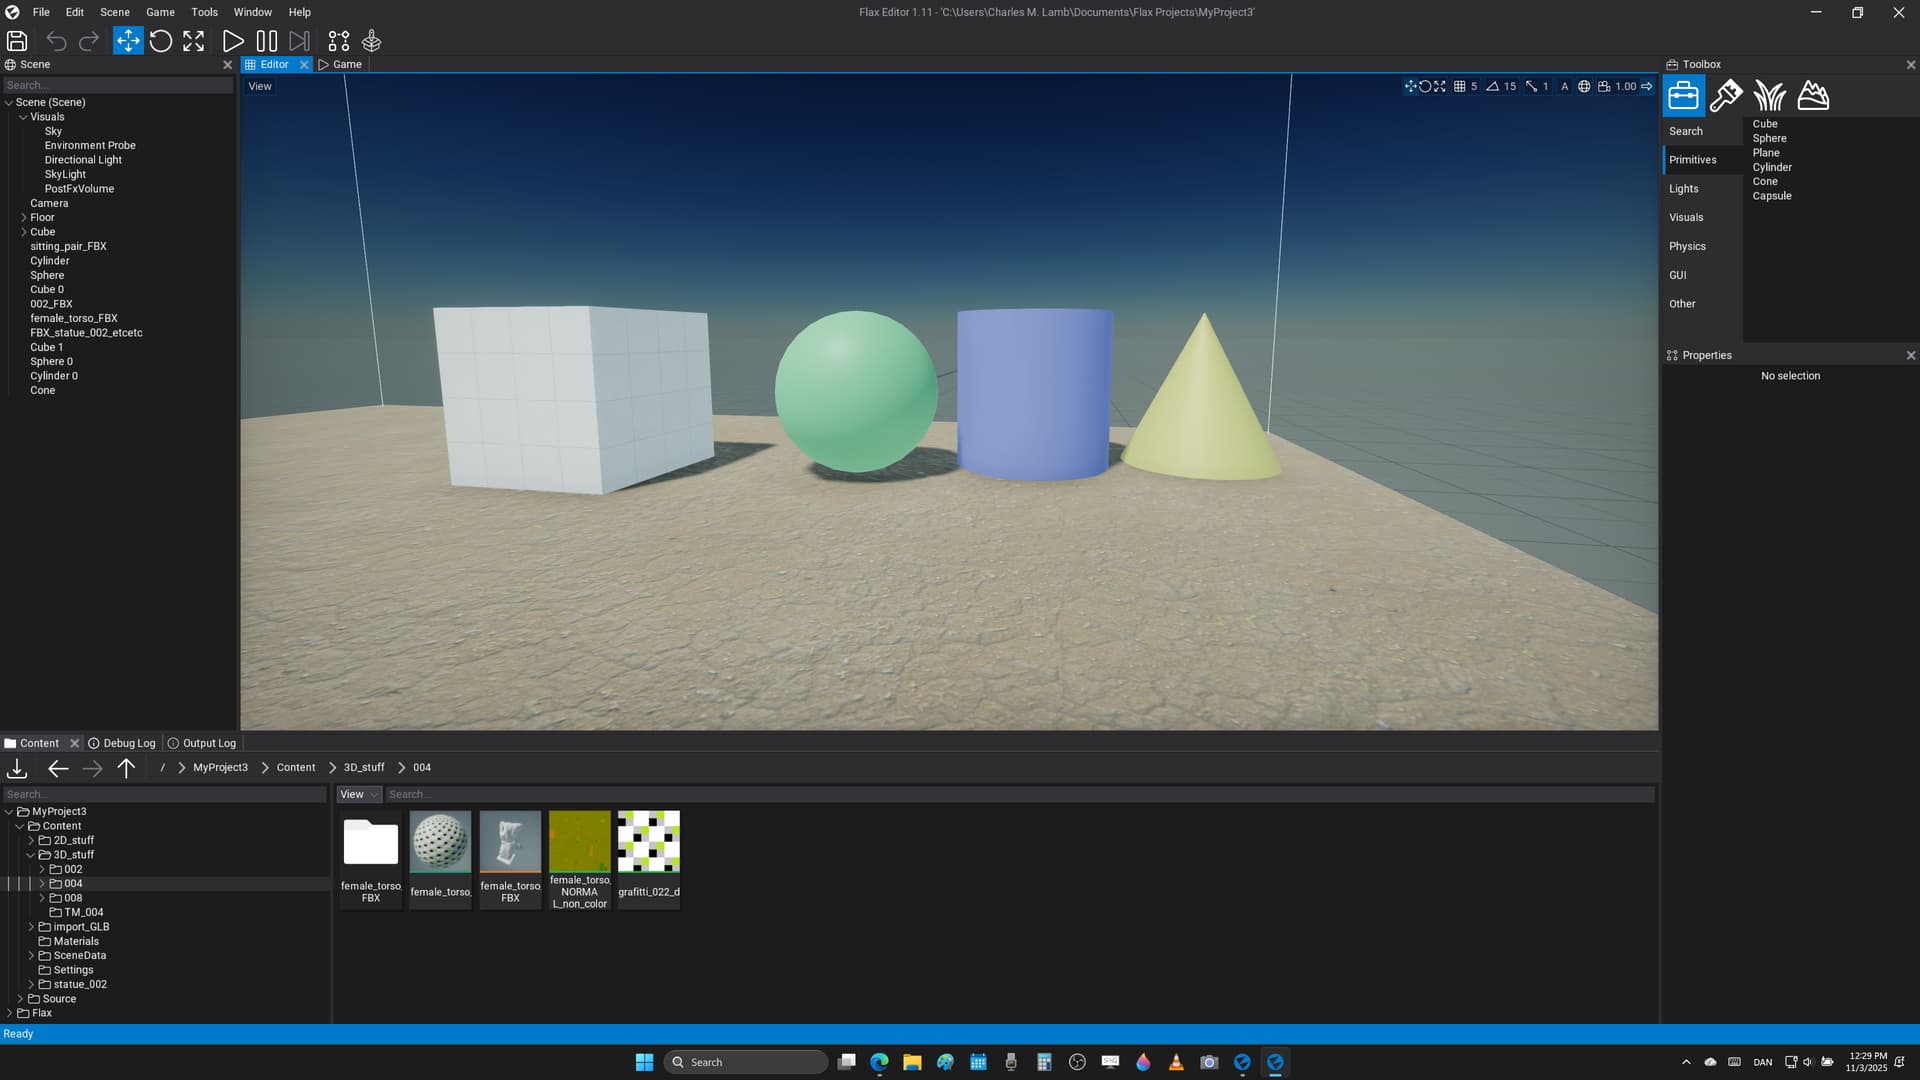Select the Rotate gizmo tool in main toolbar
Image resolution: width=1920 pixels, height=1080 pixels.
point(161,41)
